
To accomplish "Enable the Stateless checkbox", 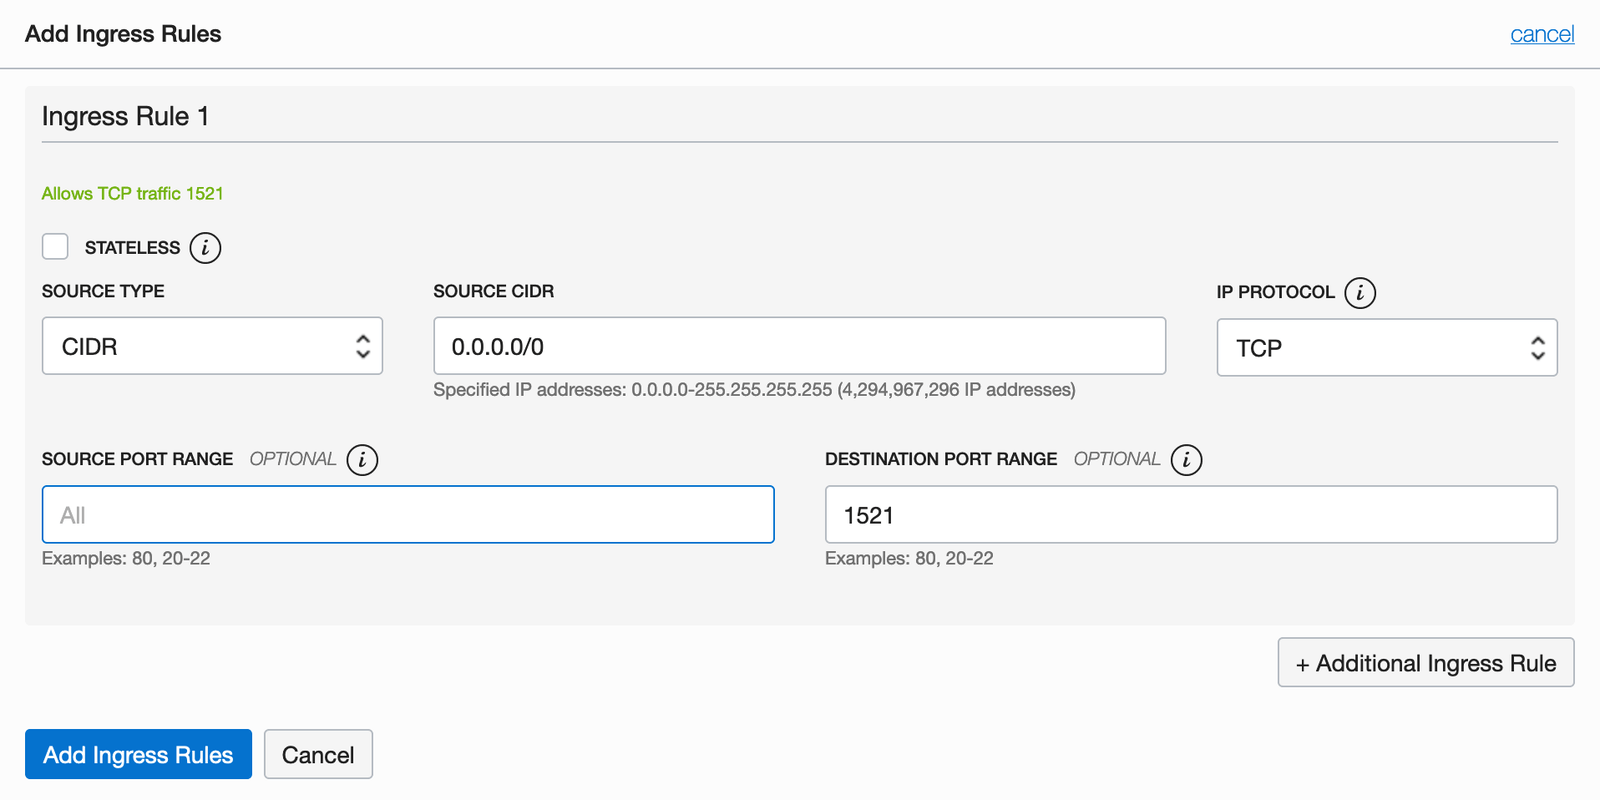I will tap(56, 247).
